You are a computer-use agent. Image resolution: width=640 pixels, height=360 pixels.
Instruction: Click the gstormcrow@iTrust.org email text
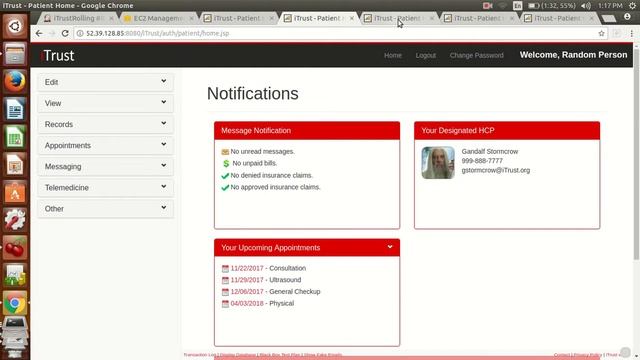(x=496, y=170)
